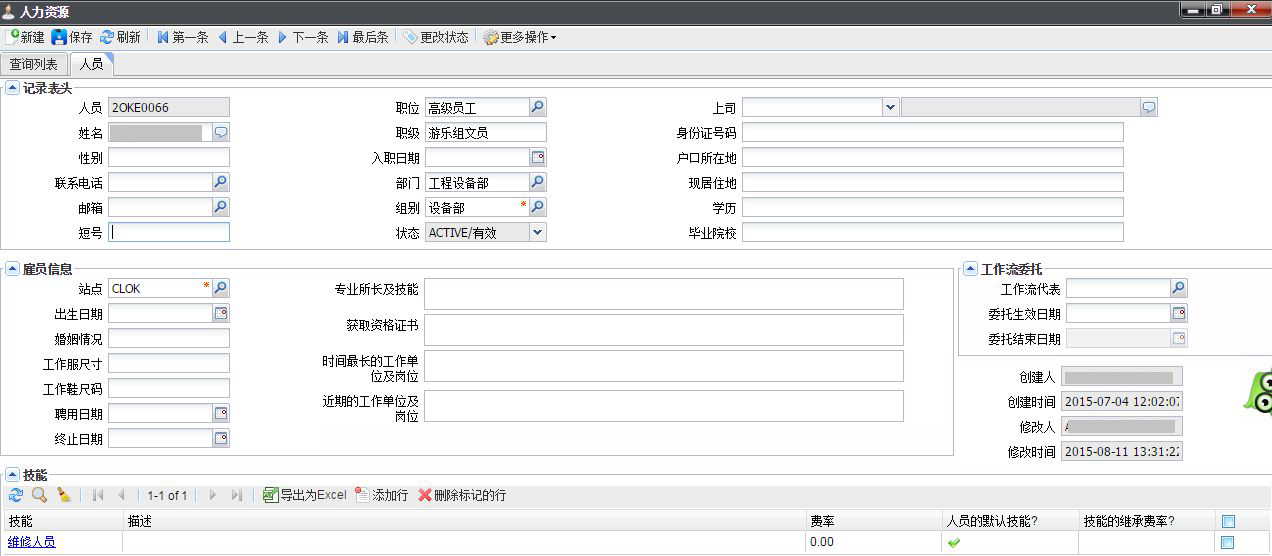Open lookup icon for 邮箱
Viewport: 1272px width, 556px height.
pos(221,207)
